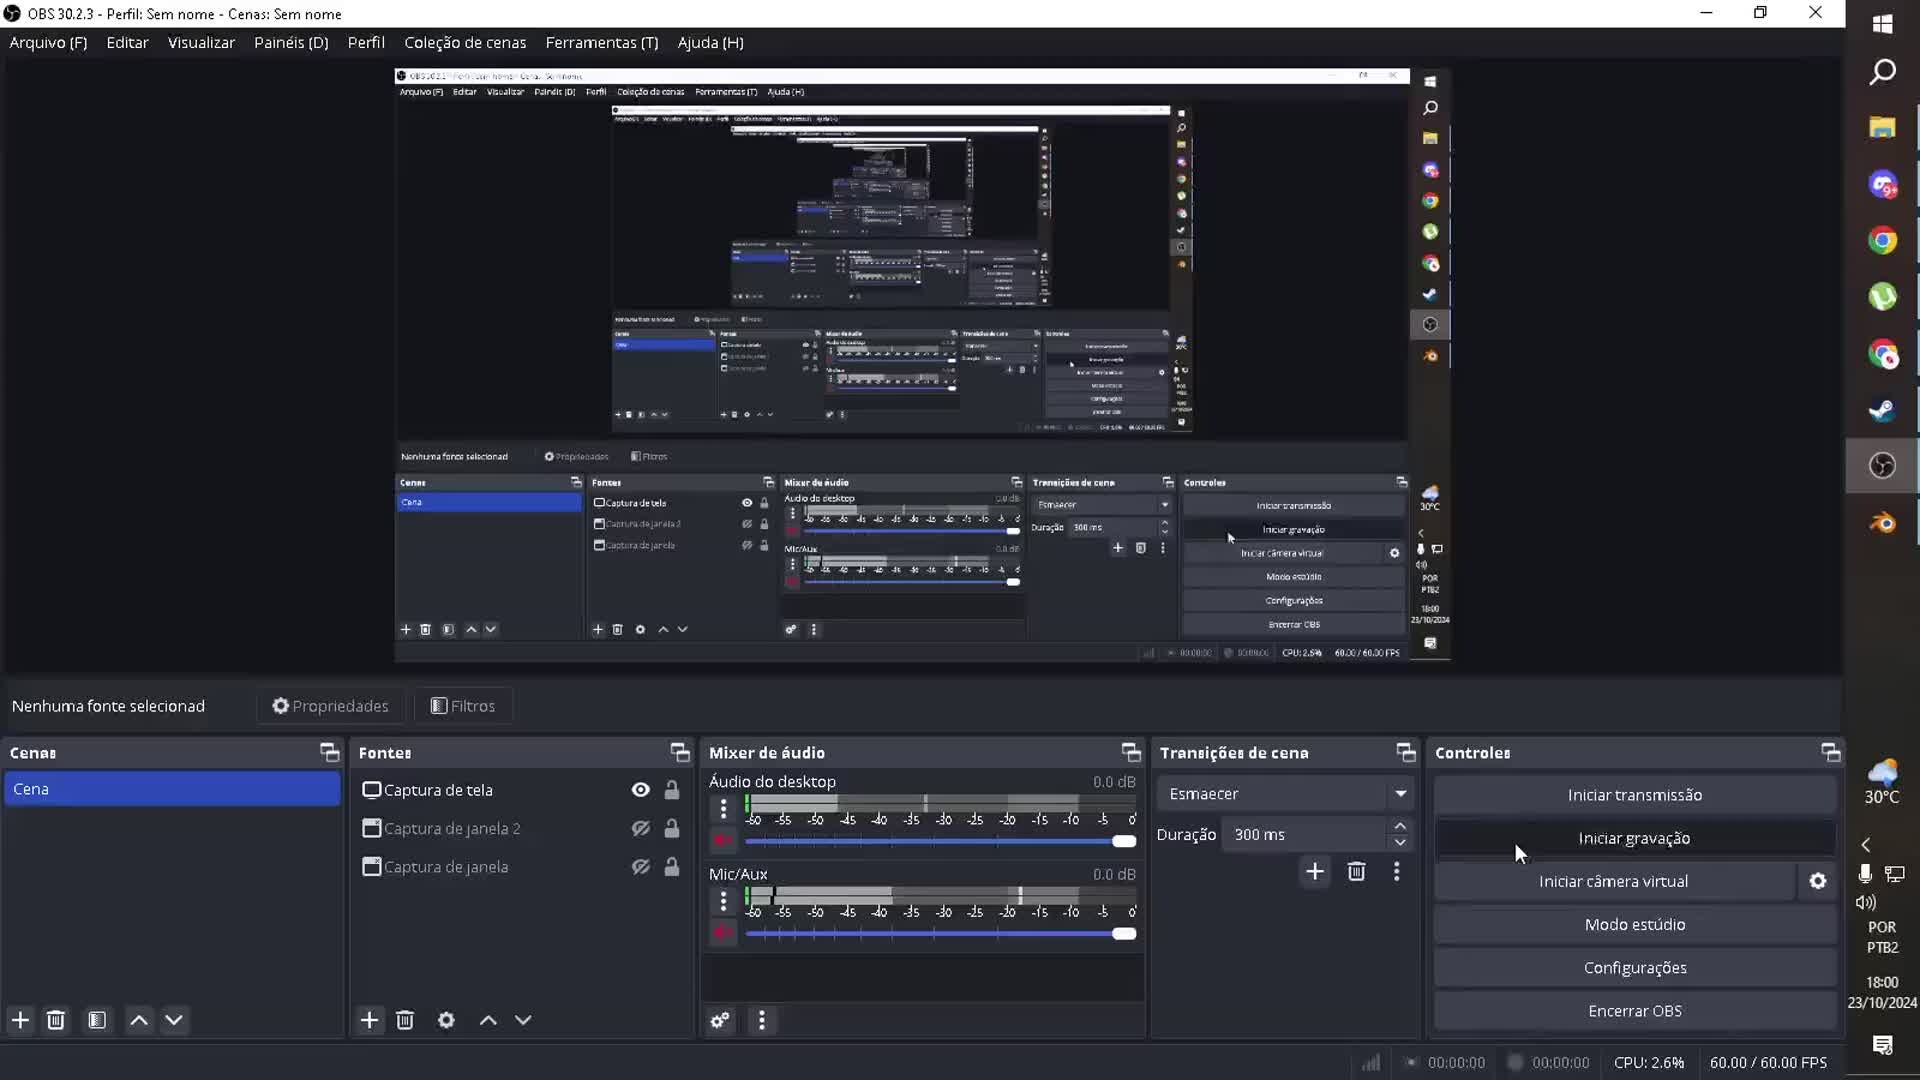Adjust the Mic/Aux volume slider
The height and width of the screenshot is (1080, 1920).
click(1124, 934)
